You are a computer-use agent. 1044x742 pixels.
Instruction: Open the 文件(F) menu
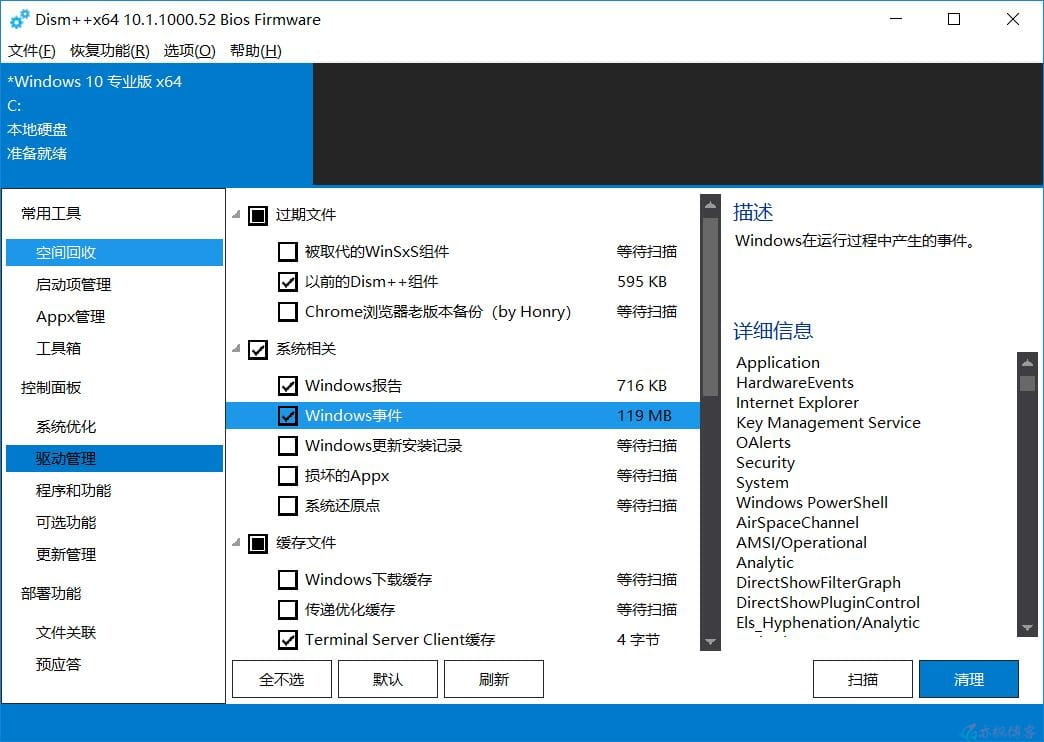(x=31, y=51)
